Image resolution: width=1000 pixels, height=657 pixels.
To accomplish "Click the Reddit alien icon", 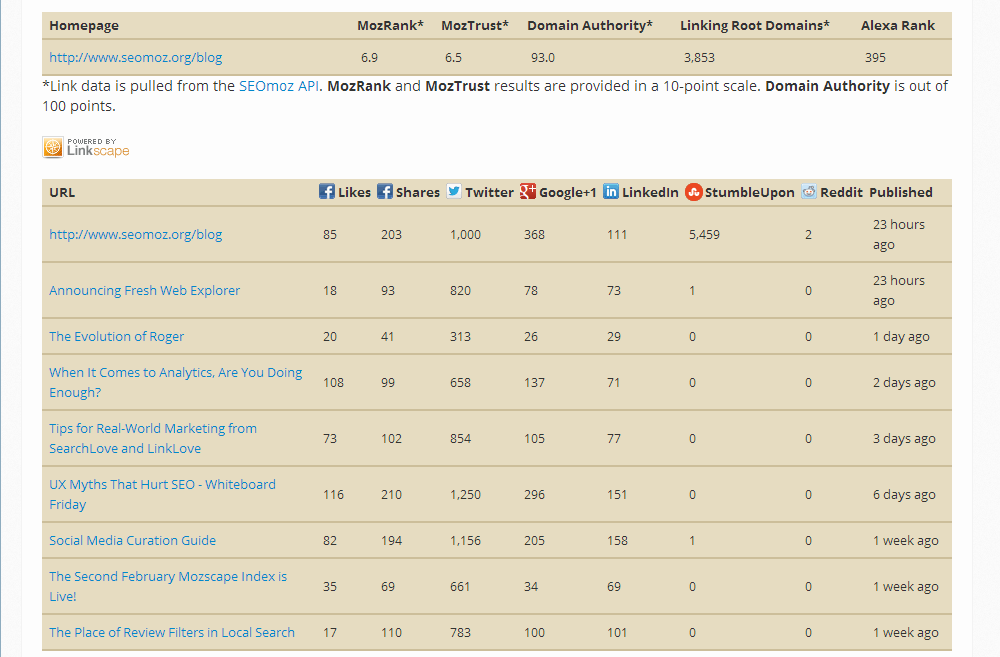I will click(809, 191).
